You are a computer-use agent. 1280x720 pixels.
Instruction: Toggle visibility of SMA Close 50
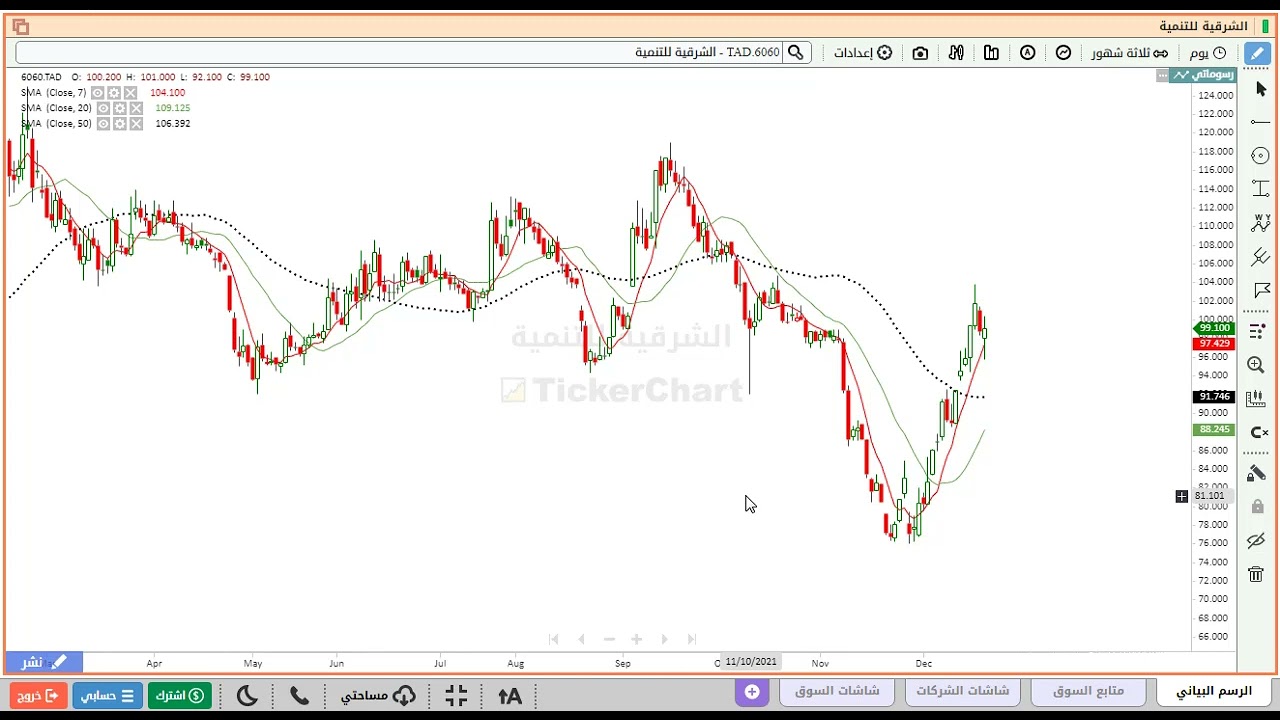pos(104,124)
